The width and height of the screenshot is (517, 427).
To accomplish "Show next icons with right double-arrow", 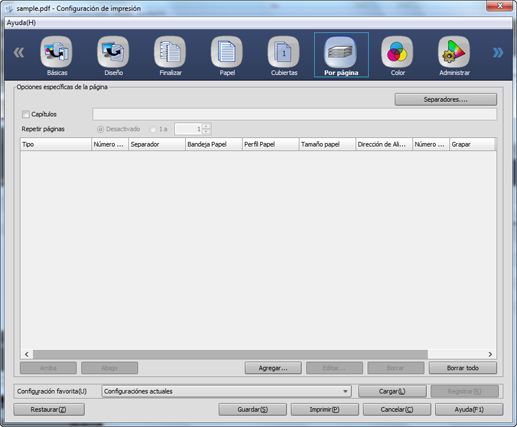I will (498, 52).
